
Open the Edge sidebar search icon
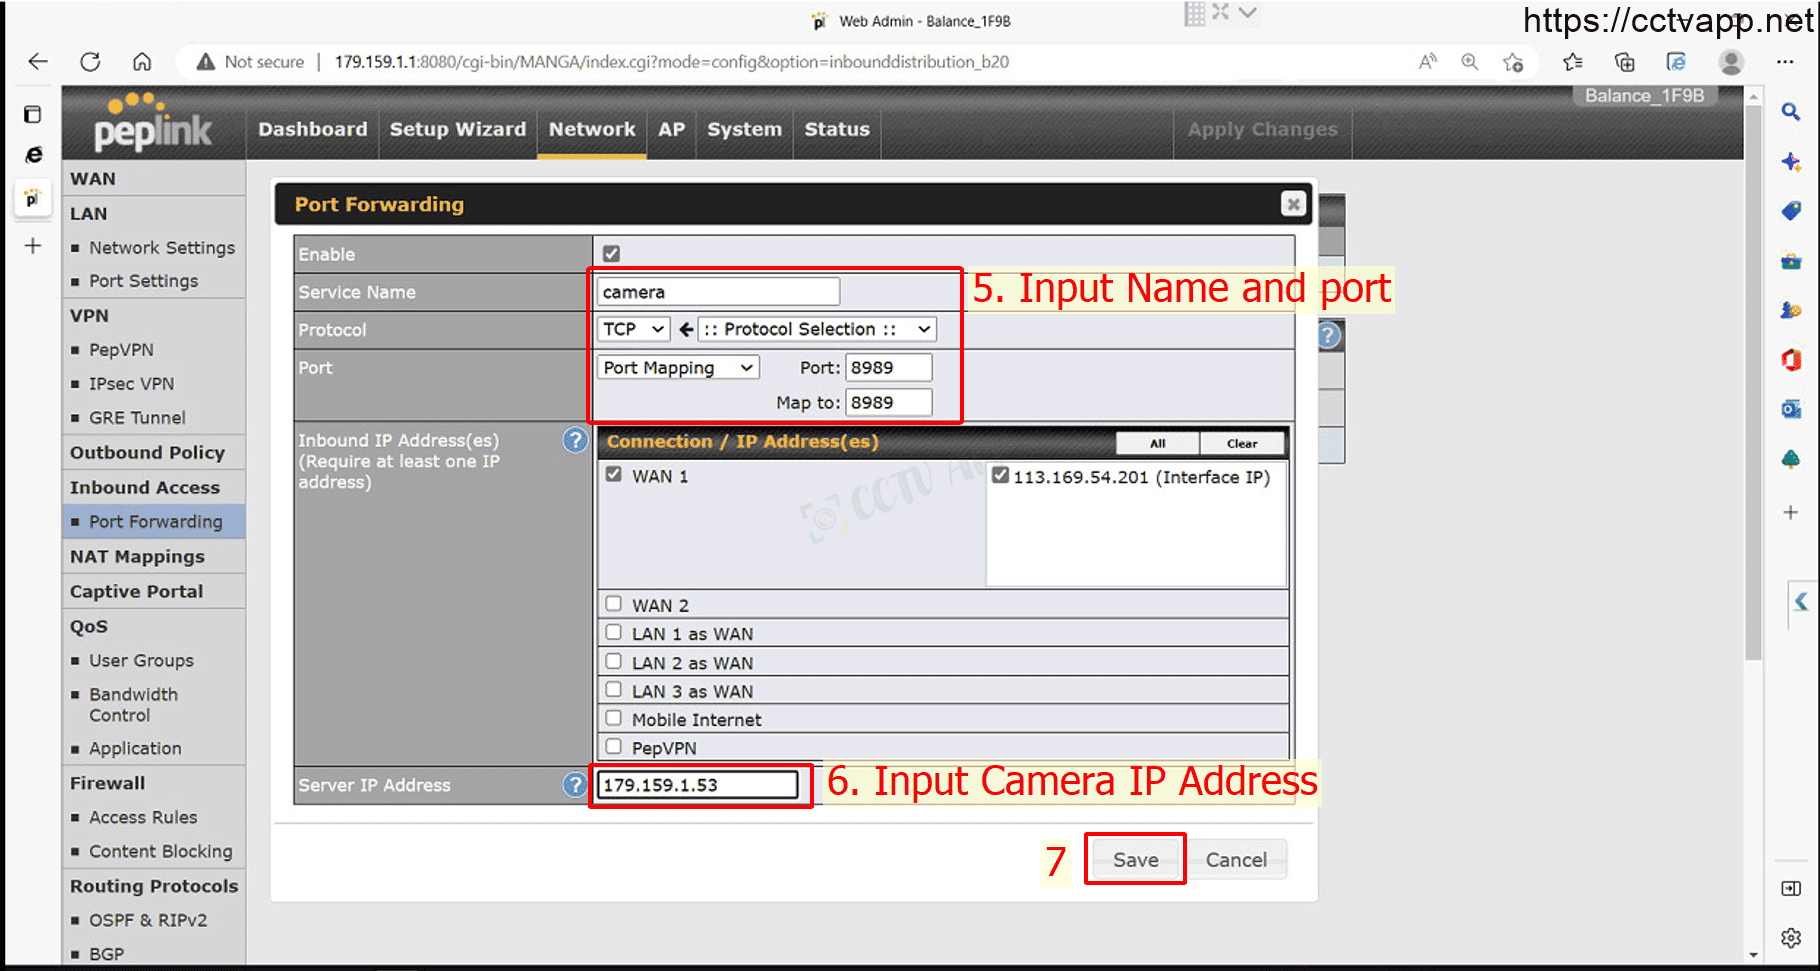point(1791,112)
